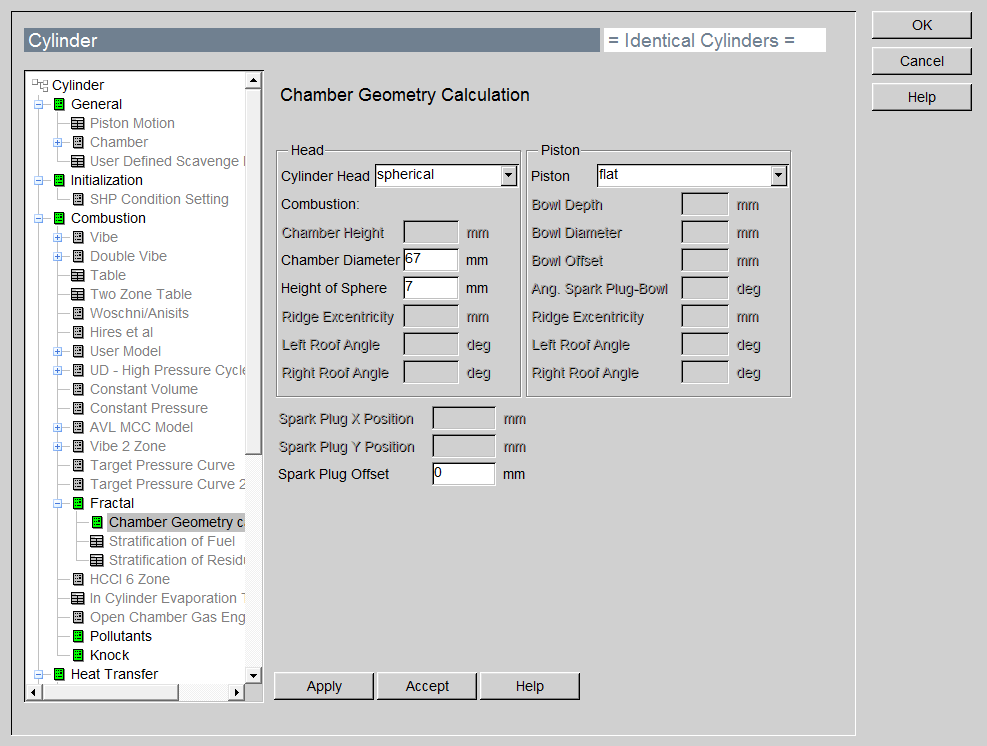
Task: Click the Piston Motion table icon
Action: tap(77, 123)
